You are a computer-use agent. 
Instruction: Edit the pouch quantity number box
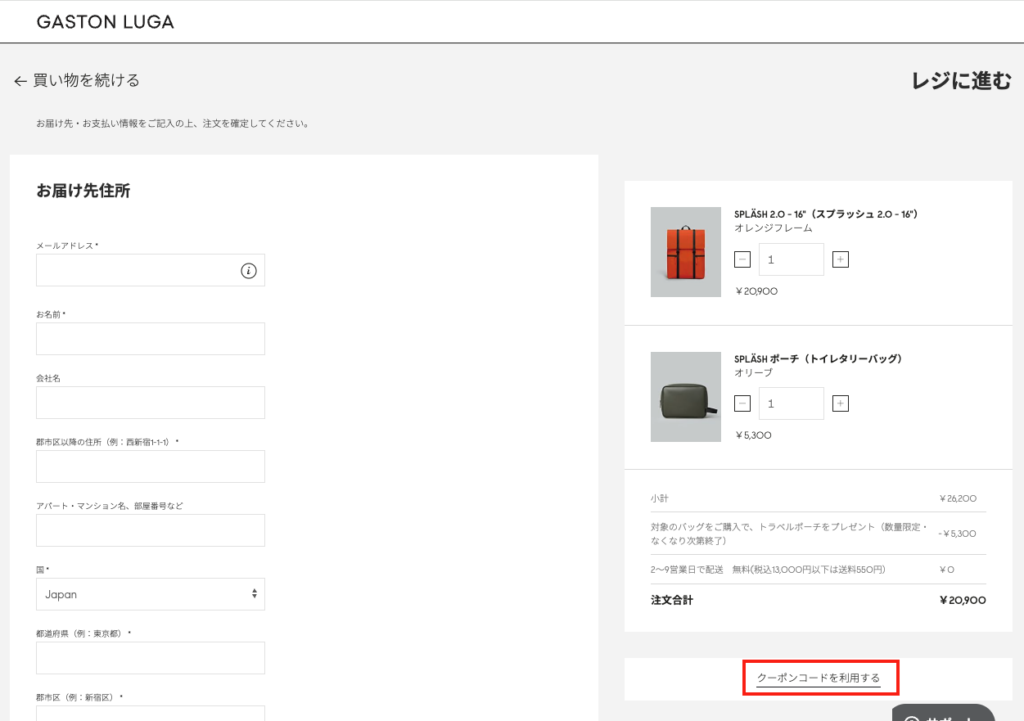(x=791, y=404)
